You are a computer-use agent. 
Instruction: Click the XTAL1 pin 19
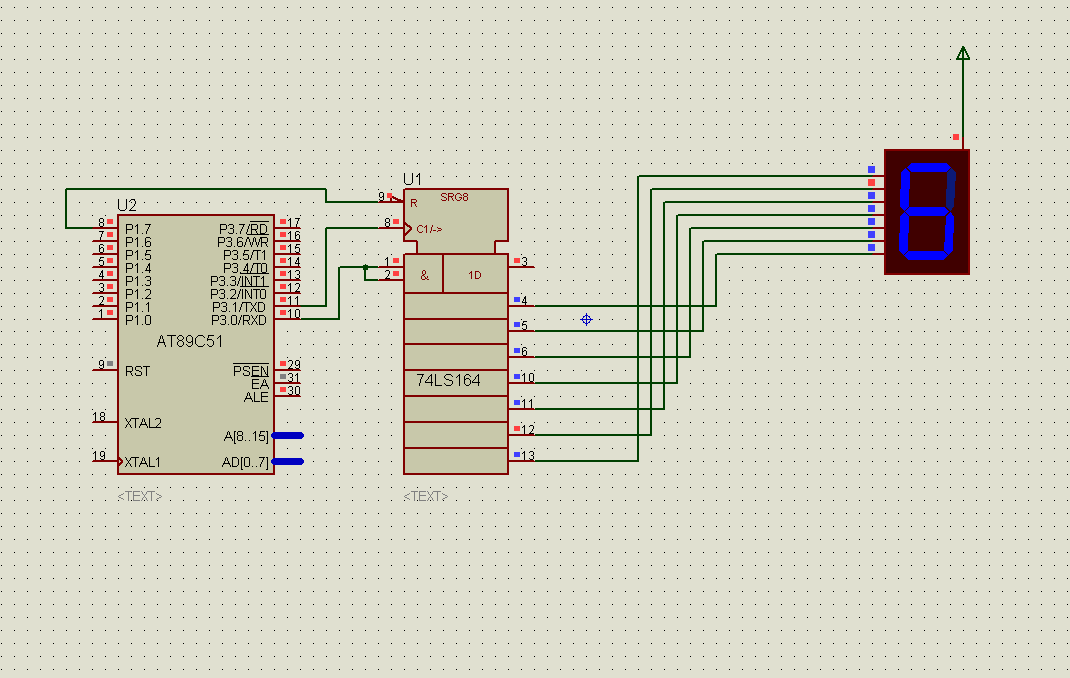(104, 459)
